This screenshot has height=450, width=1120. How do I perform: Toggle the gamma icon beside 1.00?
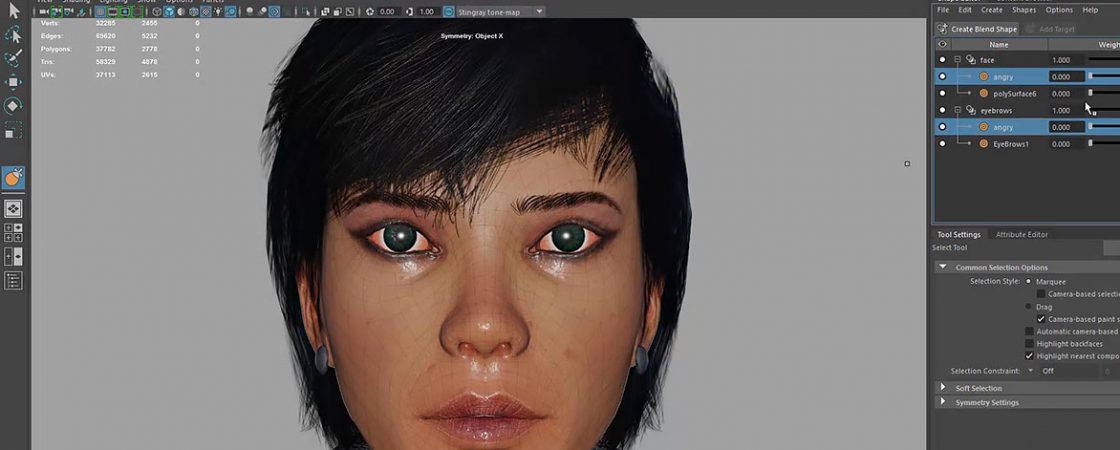tap(409, 12)
